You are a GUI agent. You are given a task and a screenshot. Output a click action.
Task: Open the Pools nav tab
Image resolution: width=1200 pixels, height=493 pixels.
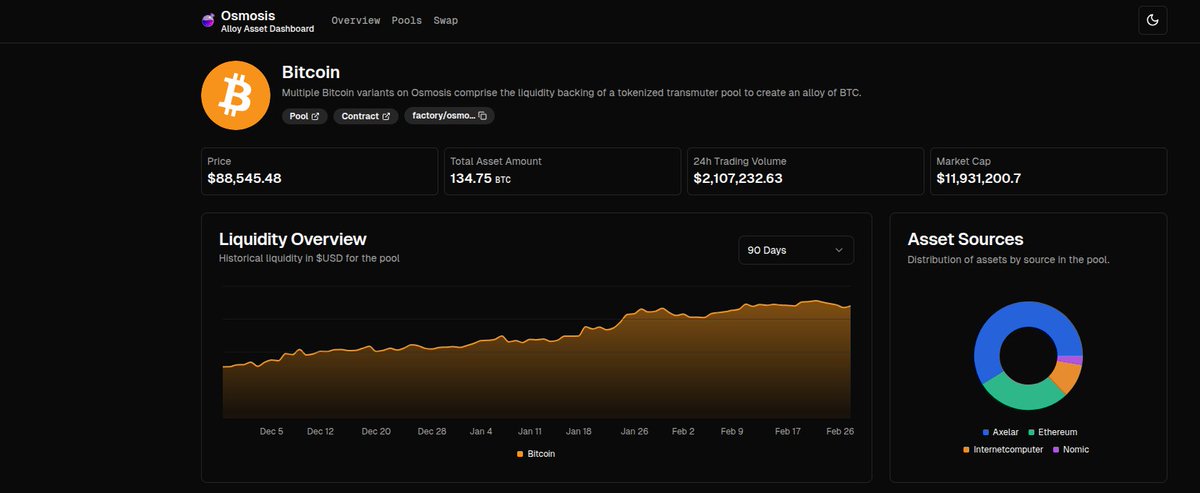pos(407,20)
